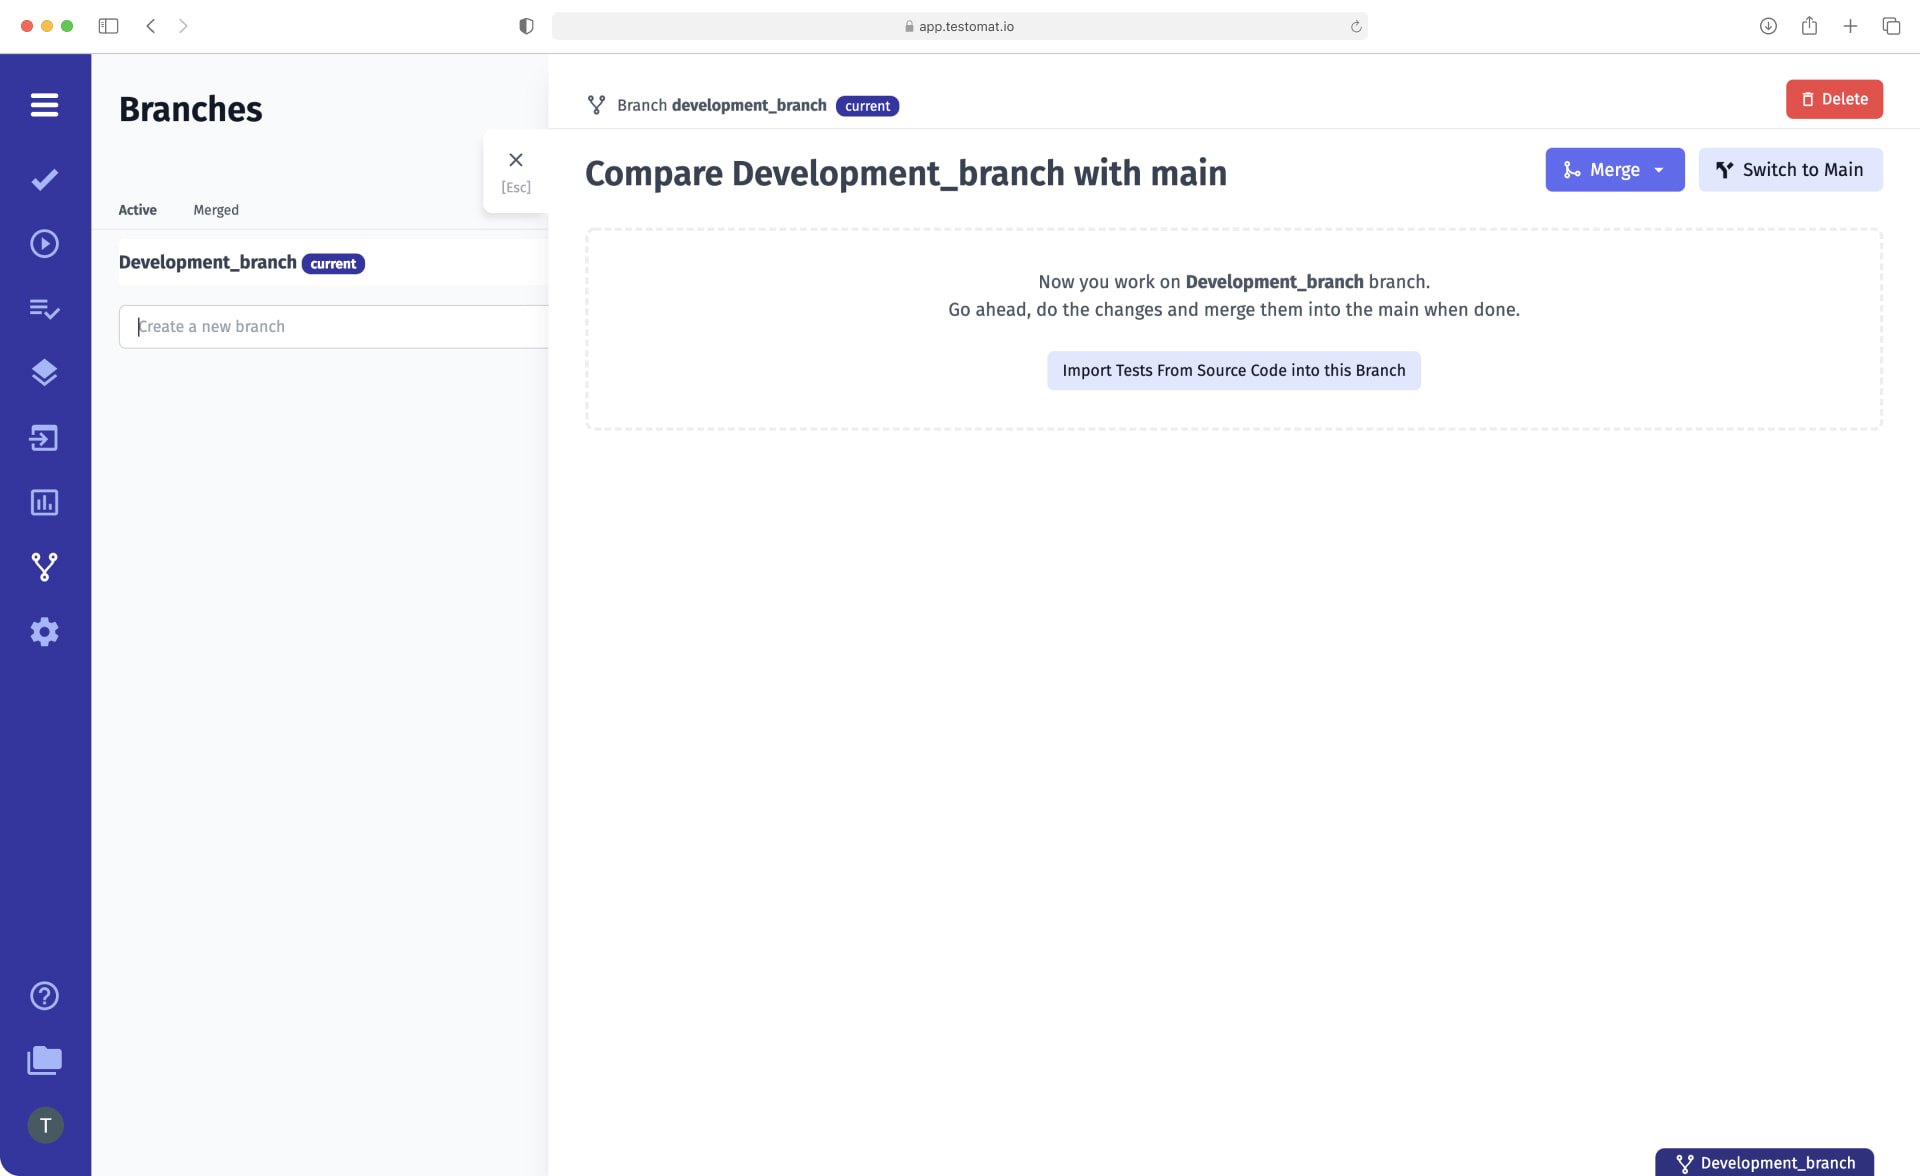Click the Switch to Main button

pyautogui.click(x=1790, y=169)
